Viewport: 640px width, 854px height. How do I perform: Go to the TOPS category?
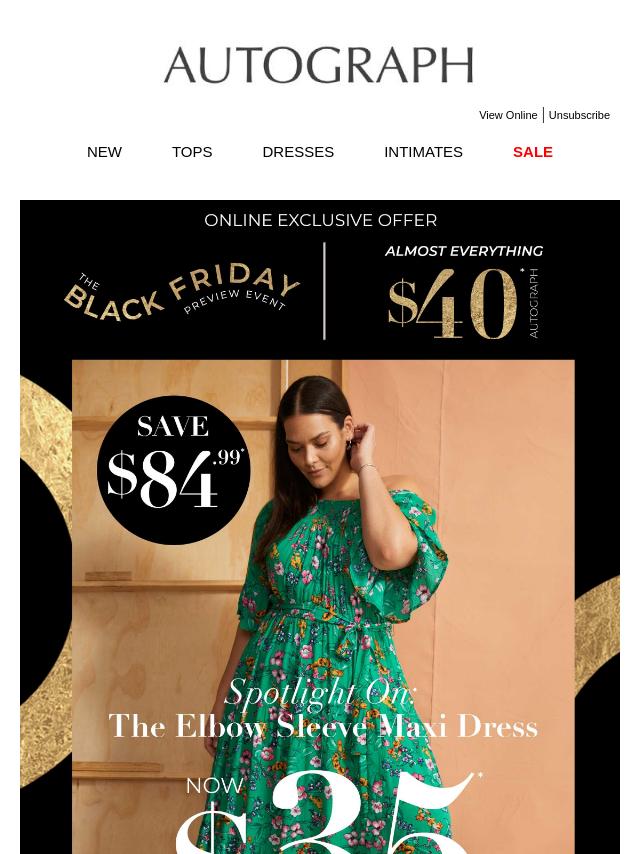pos(192,152)
